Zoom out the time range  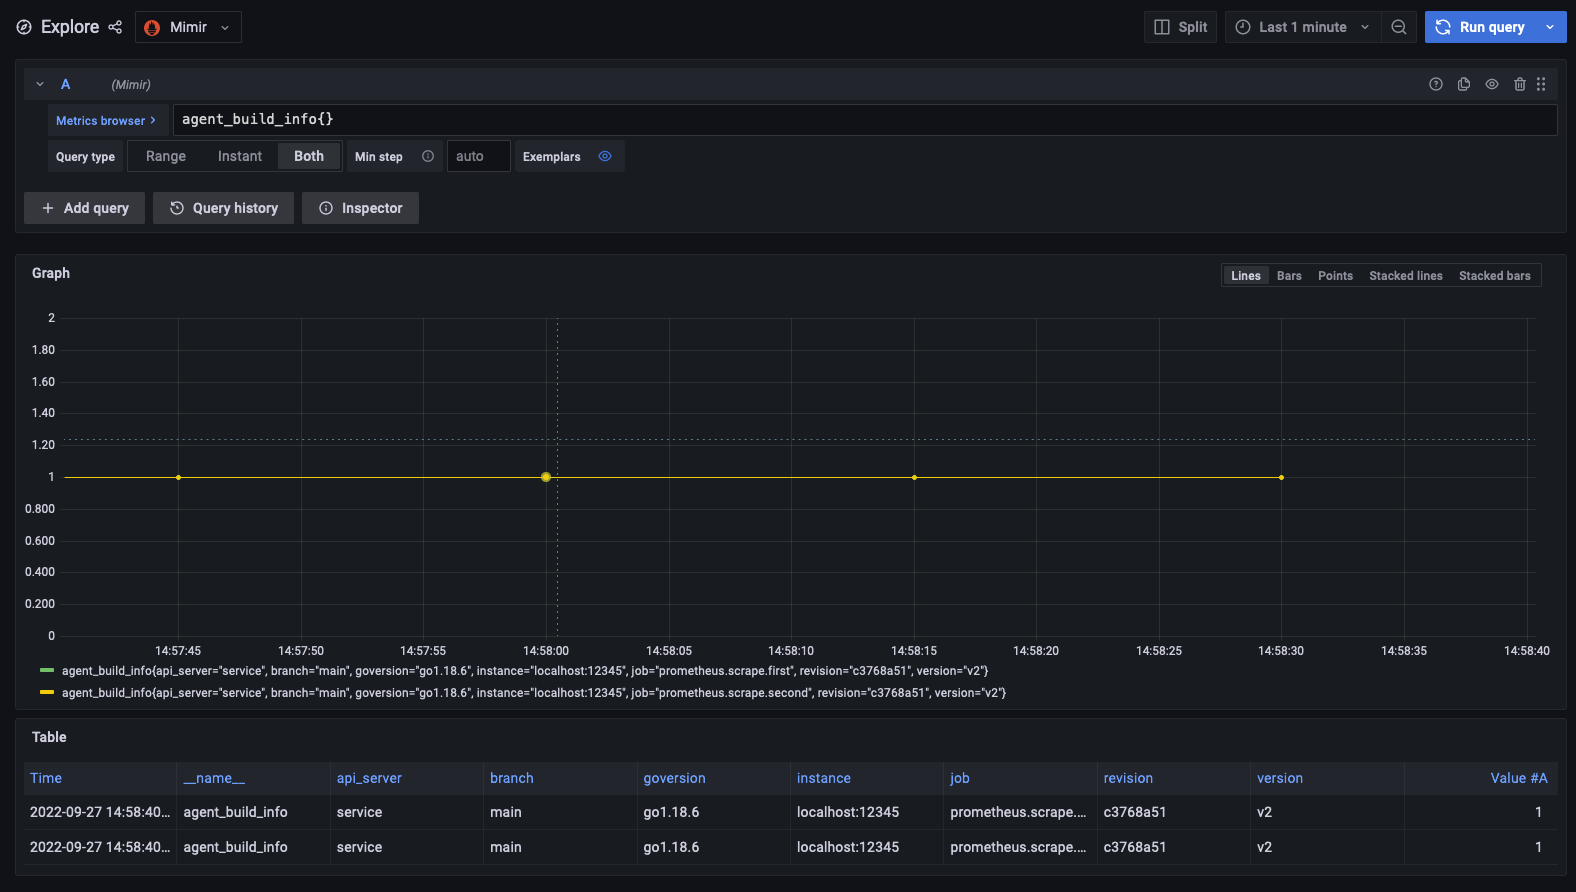point(1399,27)
